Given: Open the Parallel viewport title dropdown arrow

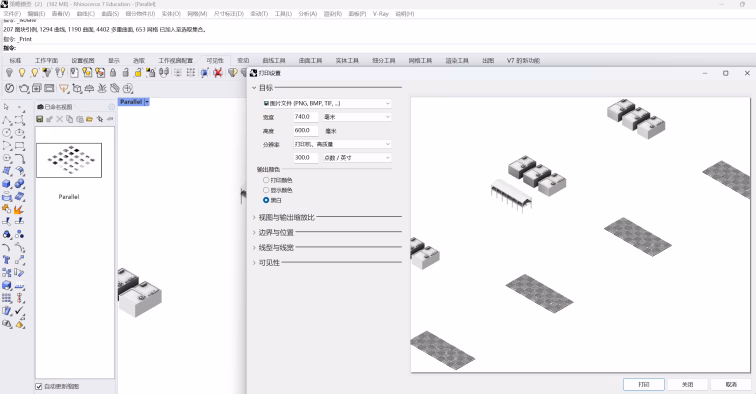Looking at the screenshot, I should pyautogui.click(x=147, y=102).
